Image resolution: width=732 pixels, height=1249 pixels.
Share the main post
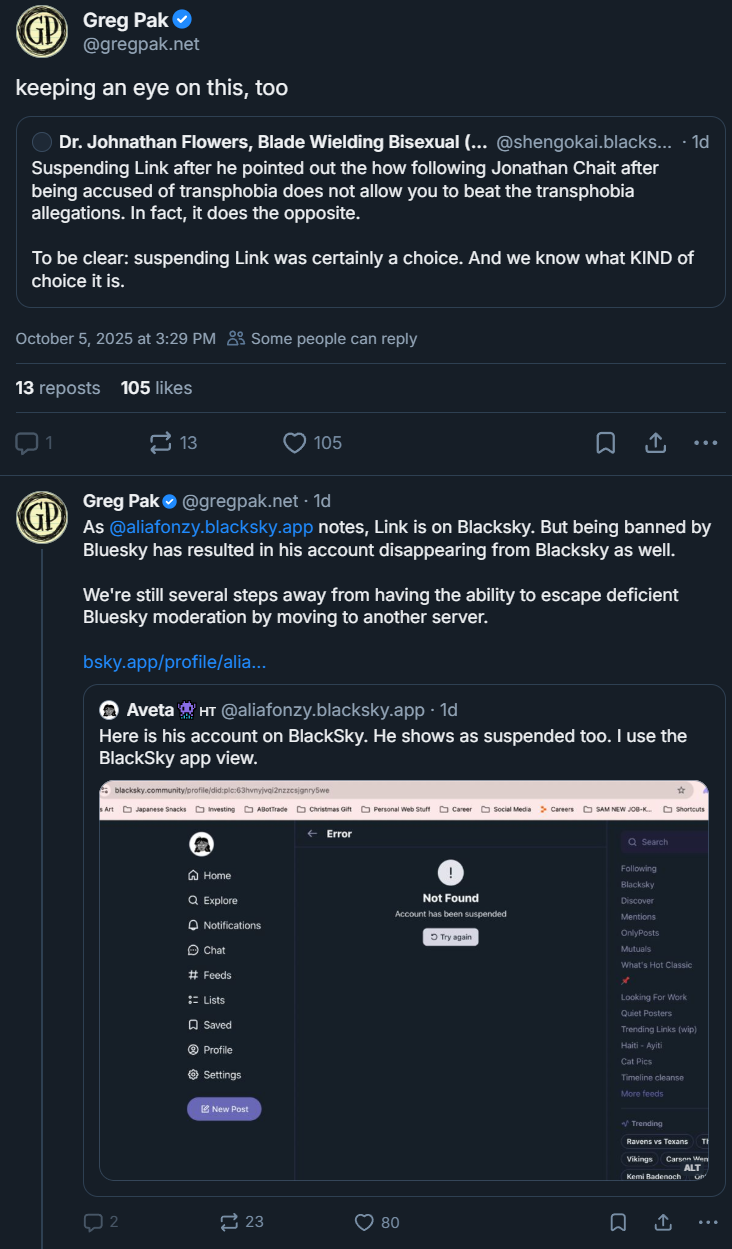coord(656,442)
